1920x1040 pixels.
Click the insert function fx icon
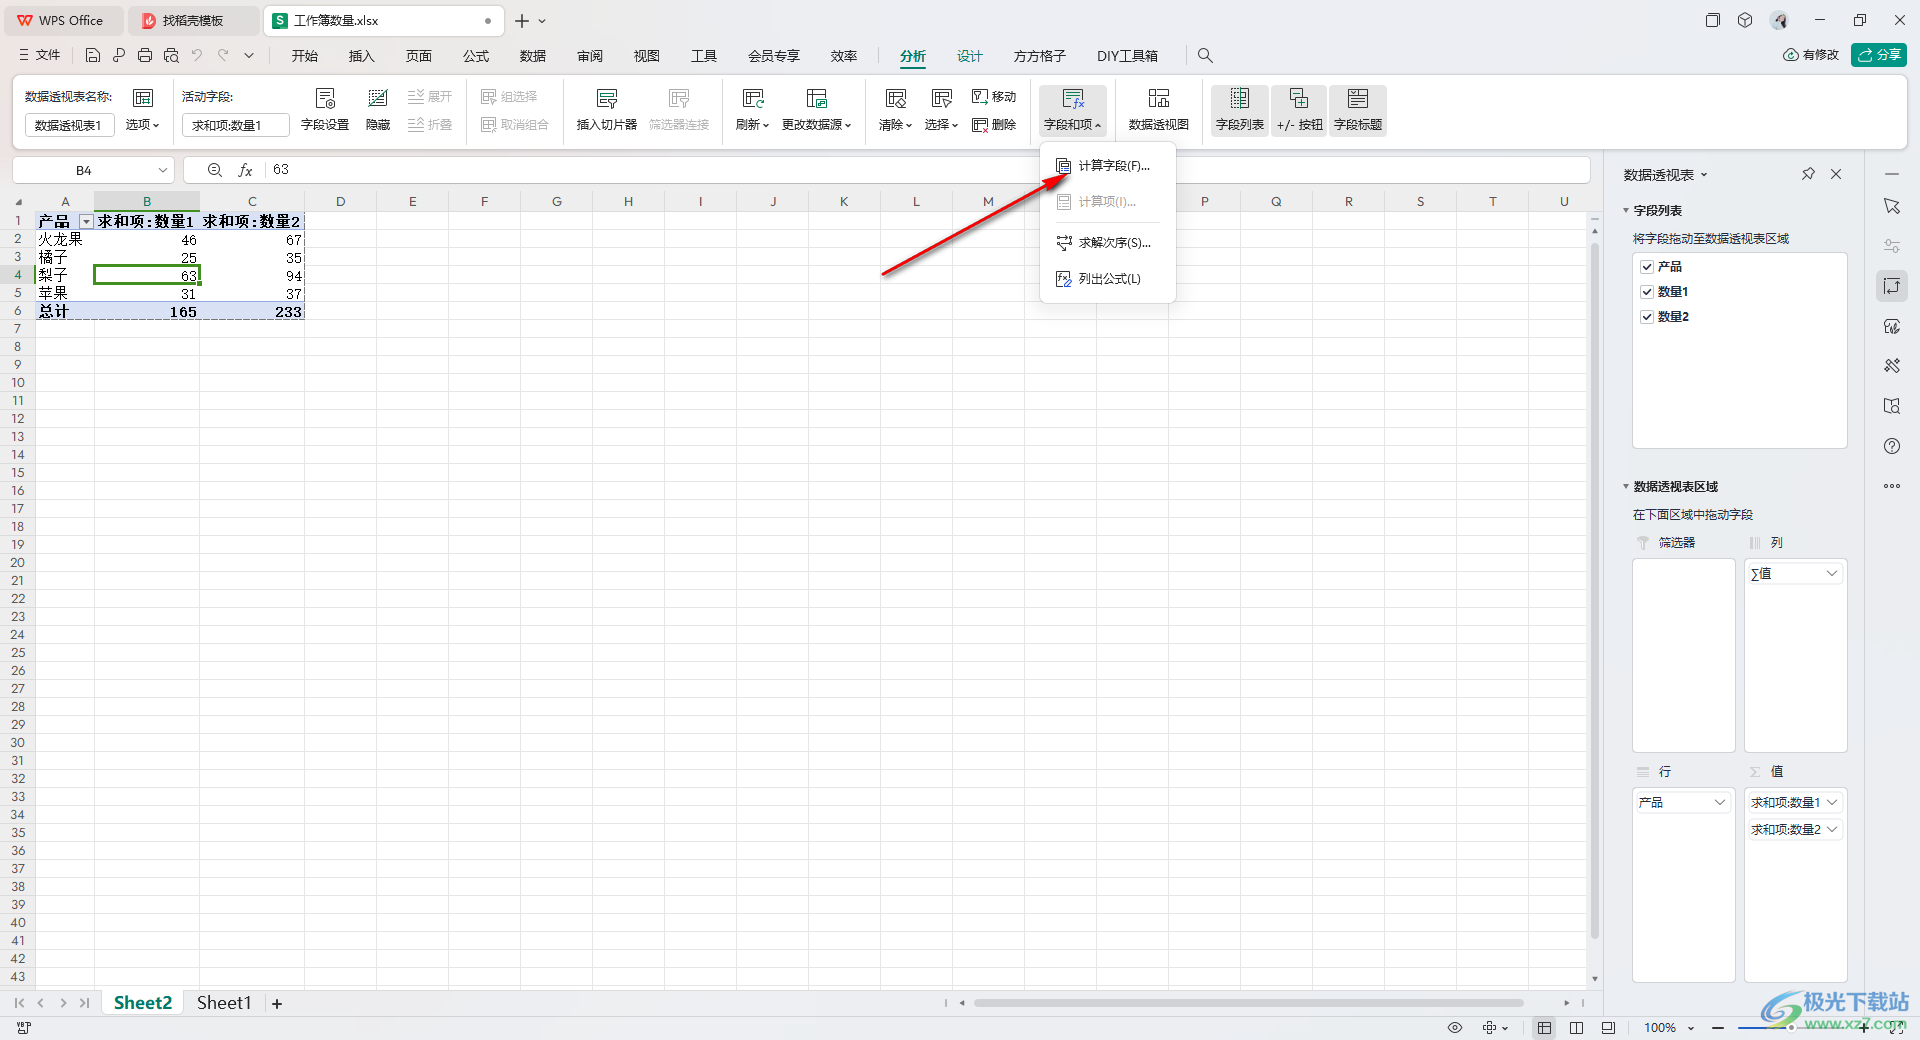(x=245, y=170)
